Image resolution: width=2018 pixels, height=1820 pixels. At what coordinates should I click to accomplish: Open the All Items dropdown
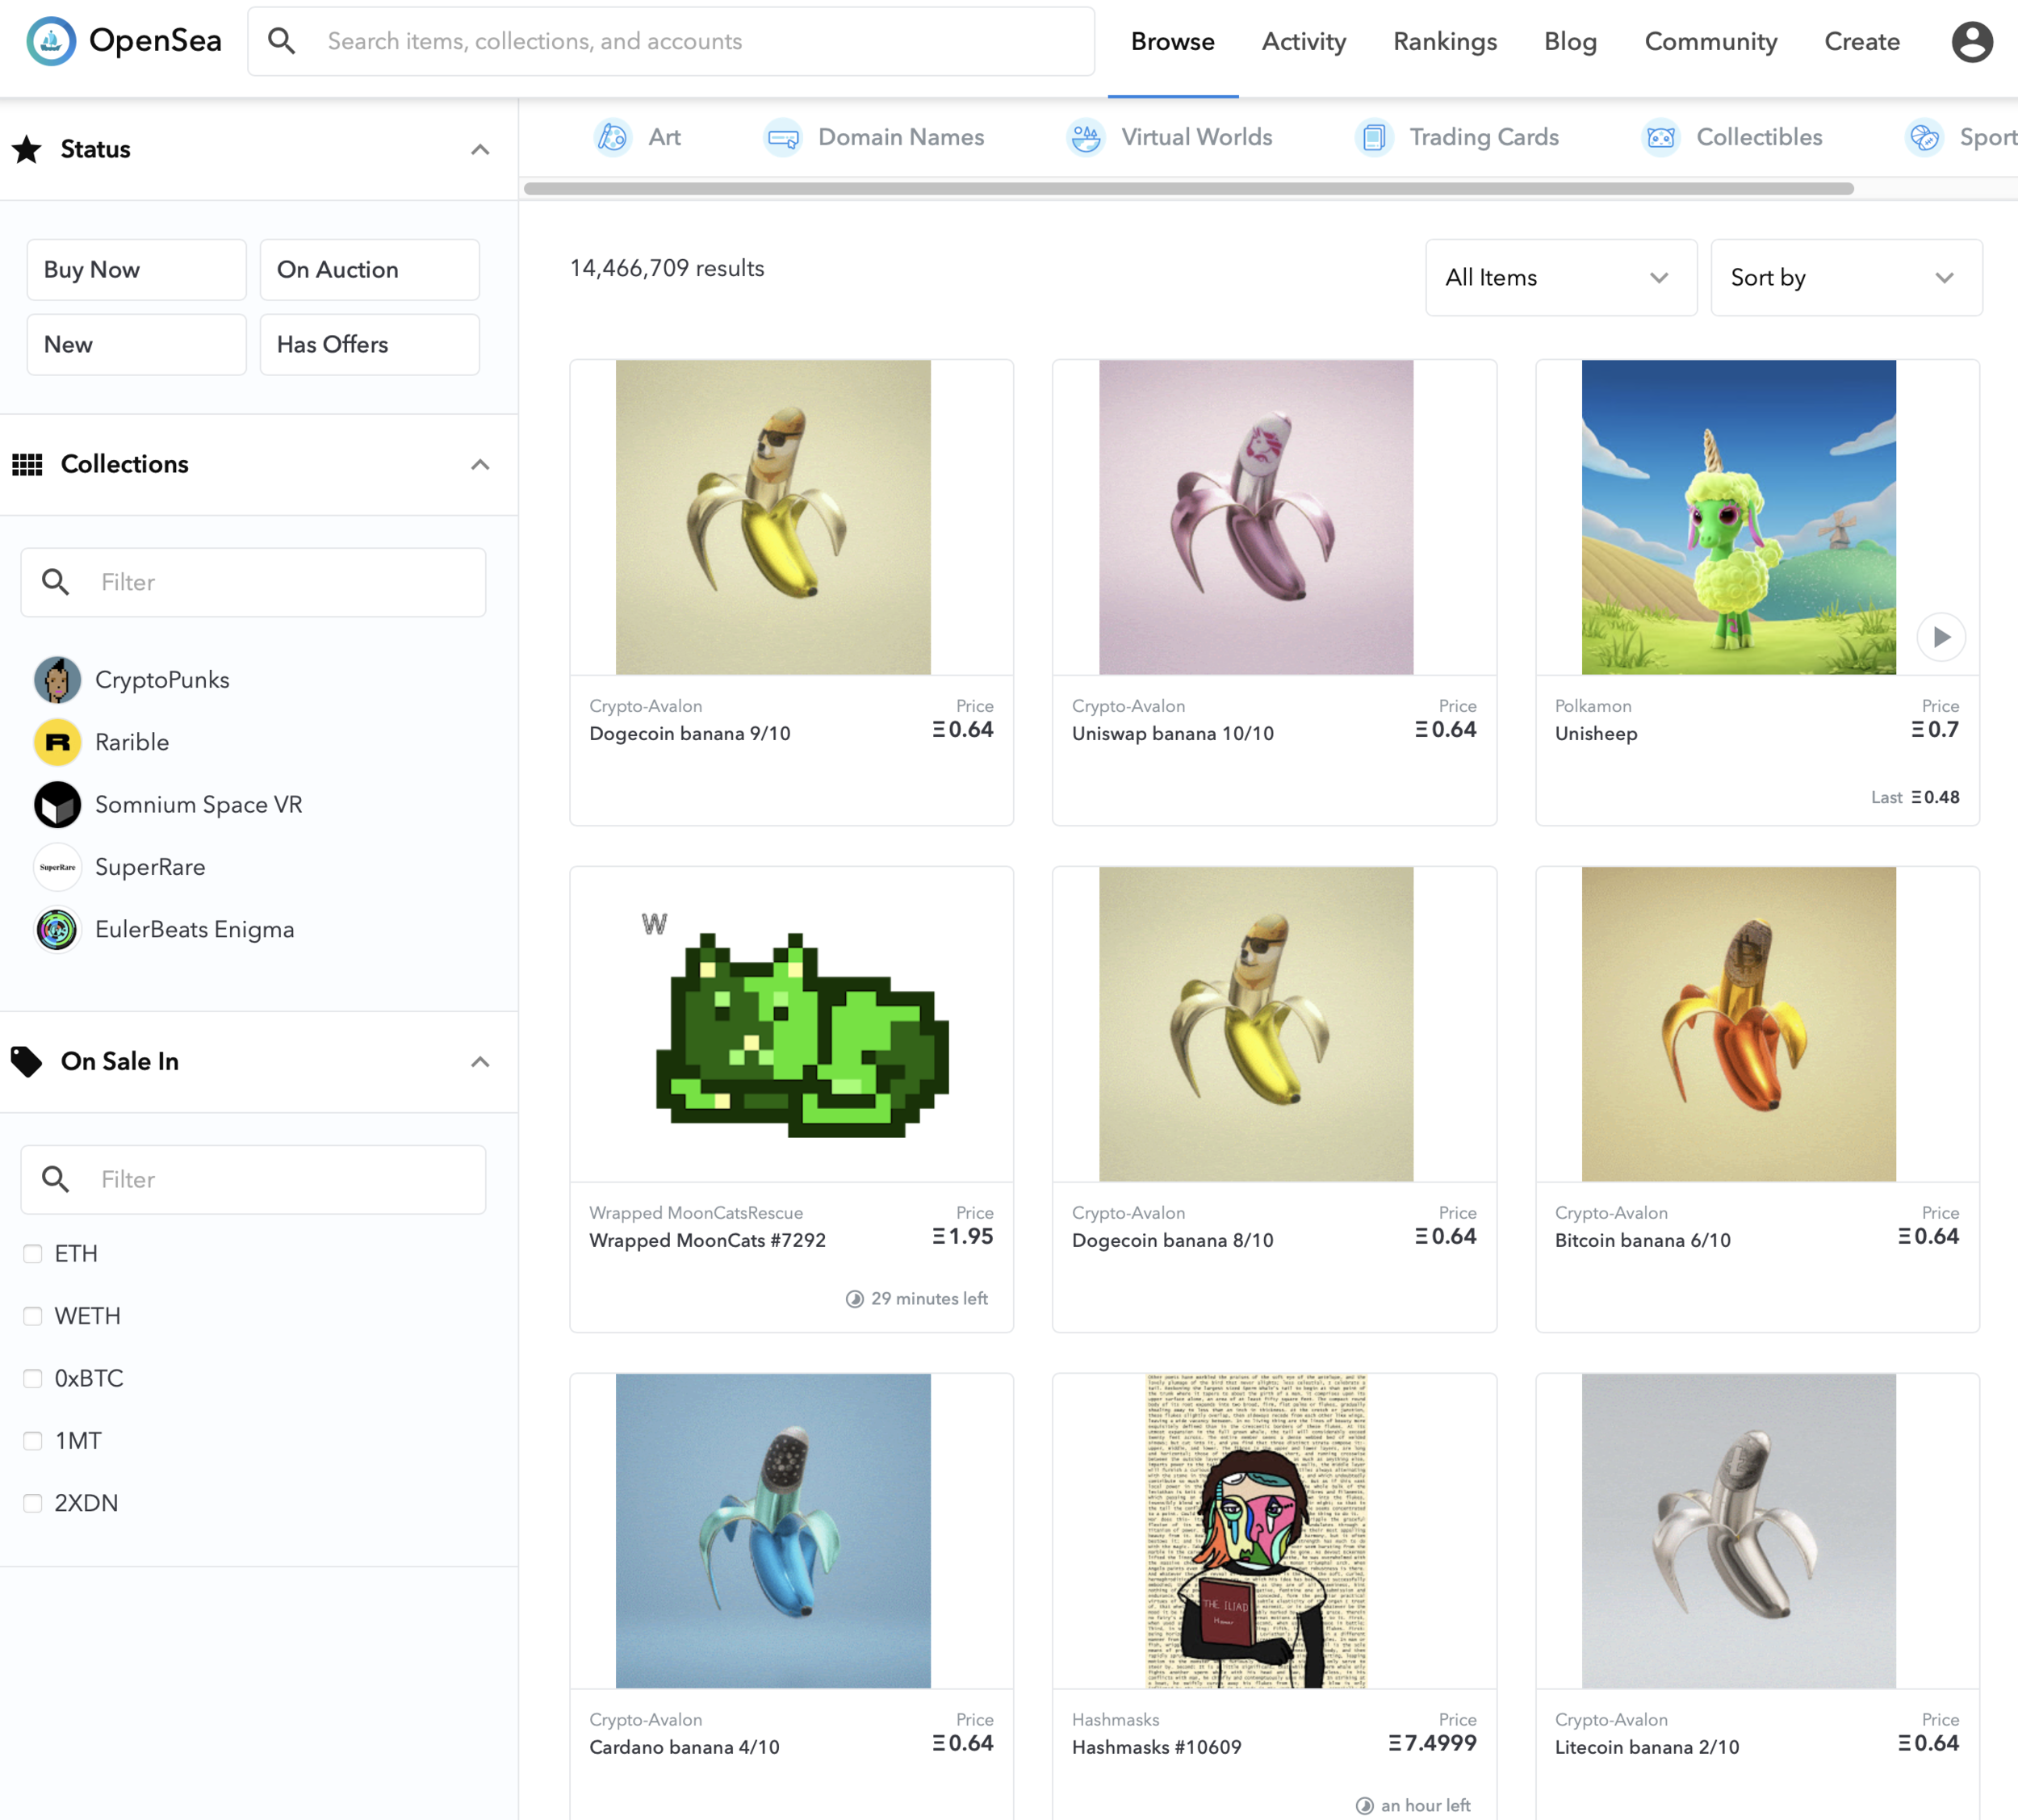click(1561, 278)
